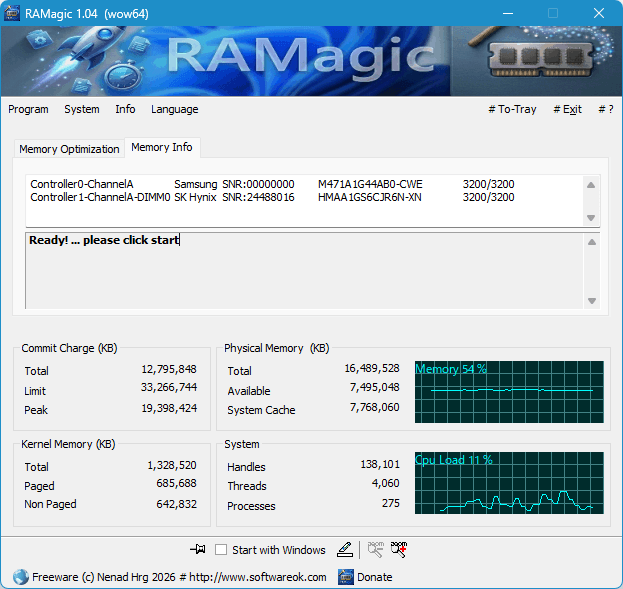Click the # Exit menu button
The height and width of the screenshot is (589, 623).
pyautogui.click(x=567, y=109)
